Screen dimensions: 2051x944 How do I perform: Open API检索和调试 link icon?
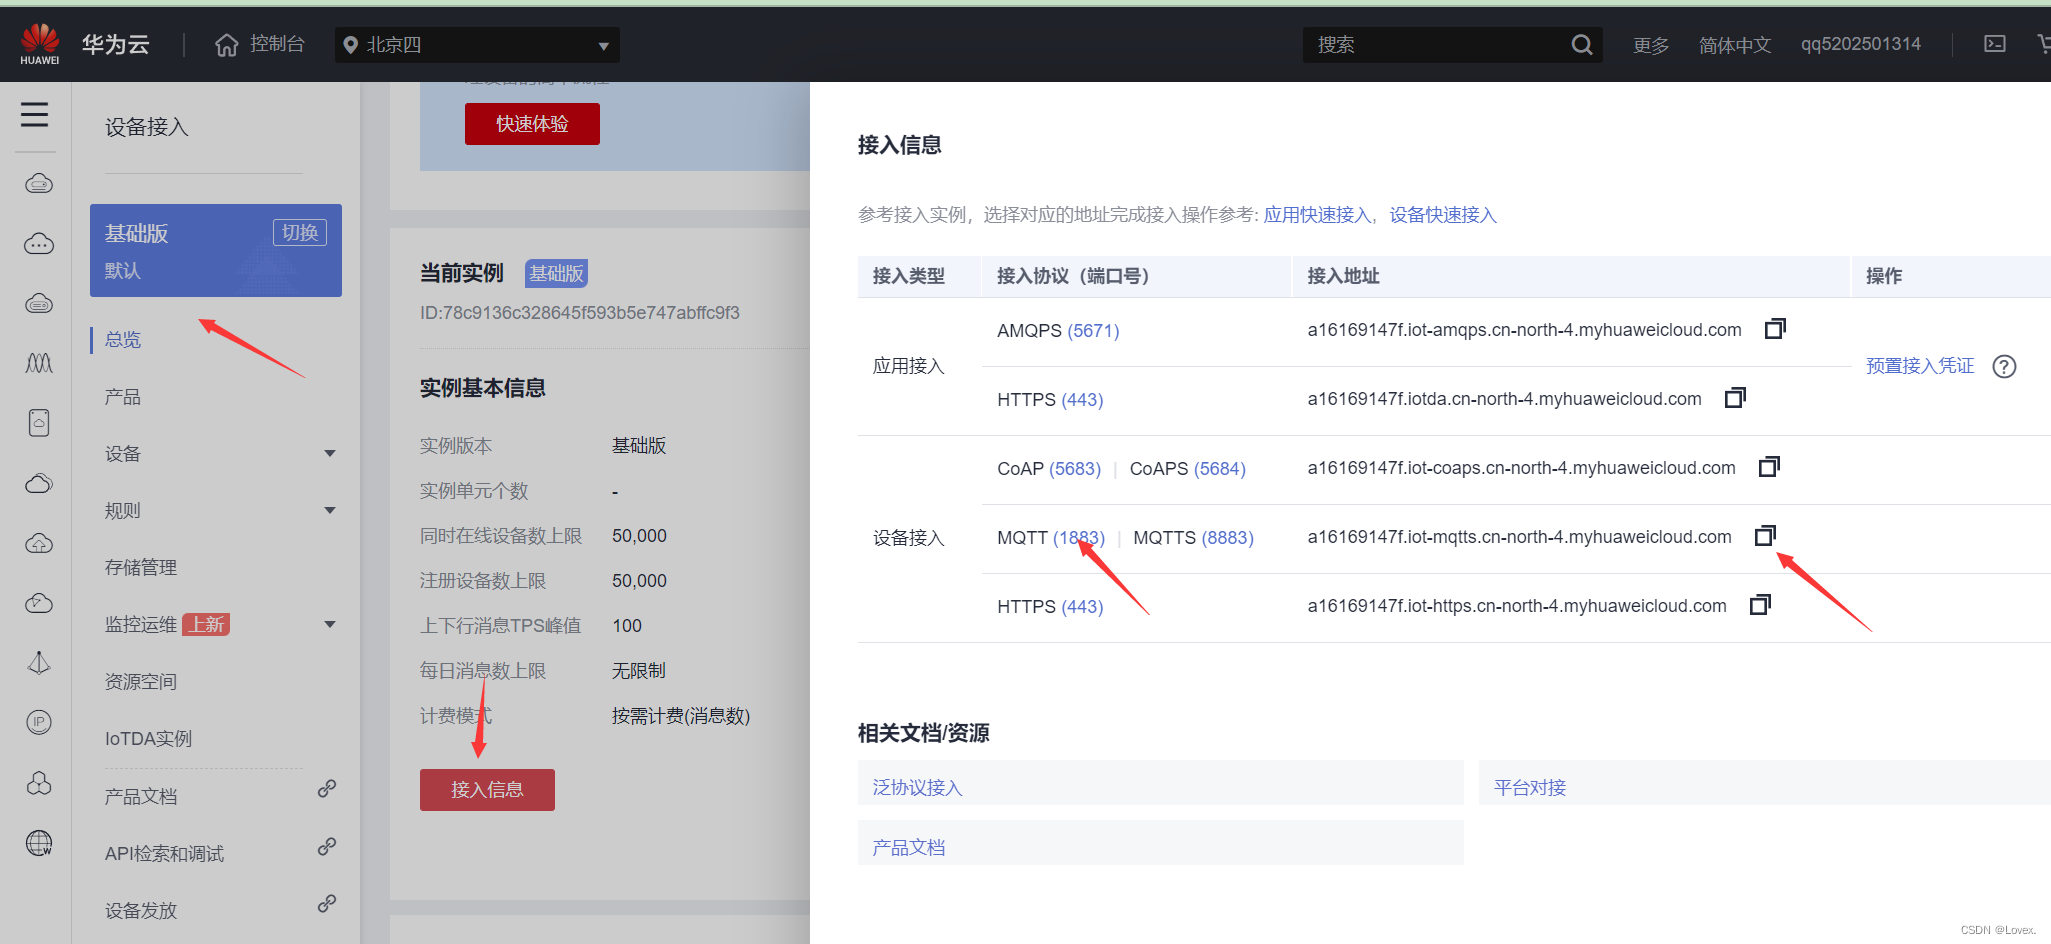tap(327, 846)
